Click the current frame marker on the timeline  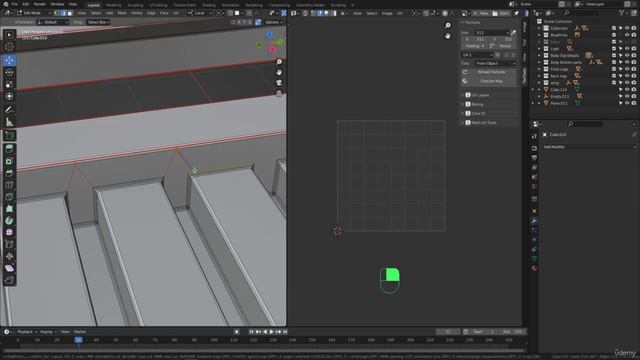click(x=78, y=340)
